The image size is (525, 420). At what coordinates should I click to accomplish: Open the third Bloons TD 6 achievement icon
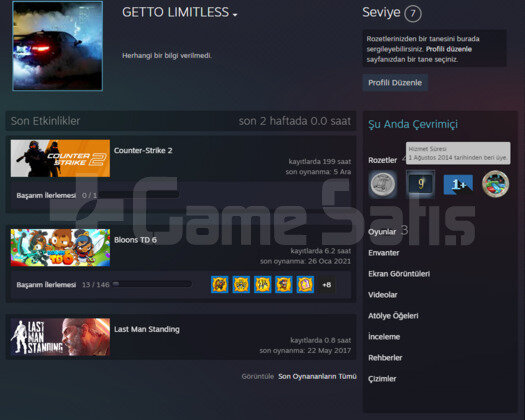coord(262,285)
